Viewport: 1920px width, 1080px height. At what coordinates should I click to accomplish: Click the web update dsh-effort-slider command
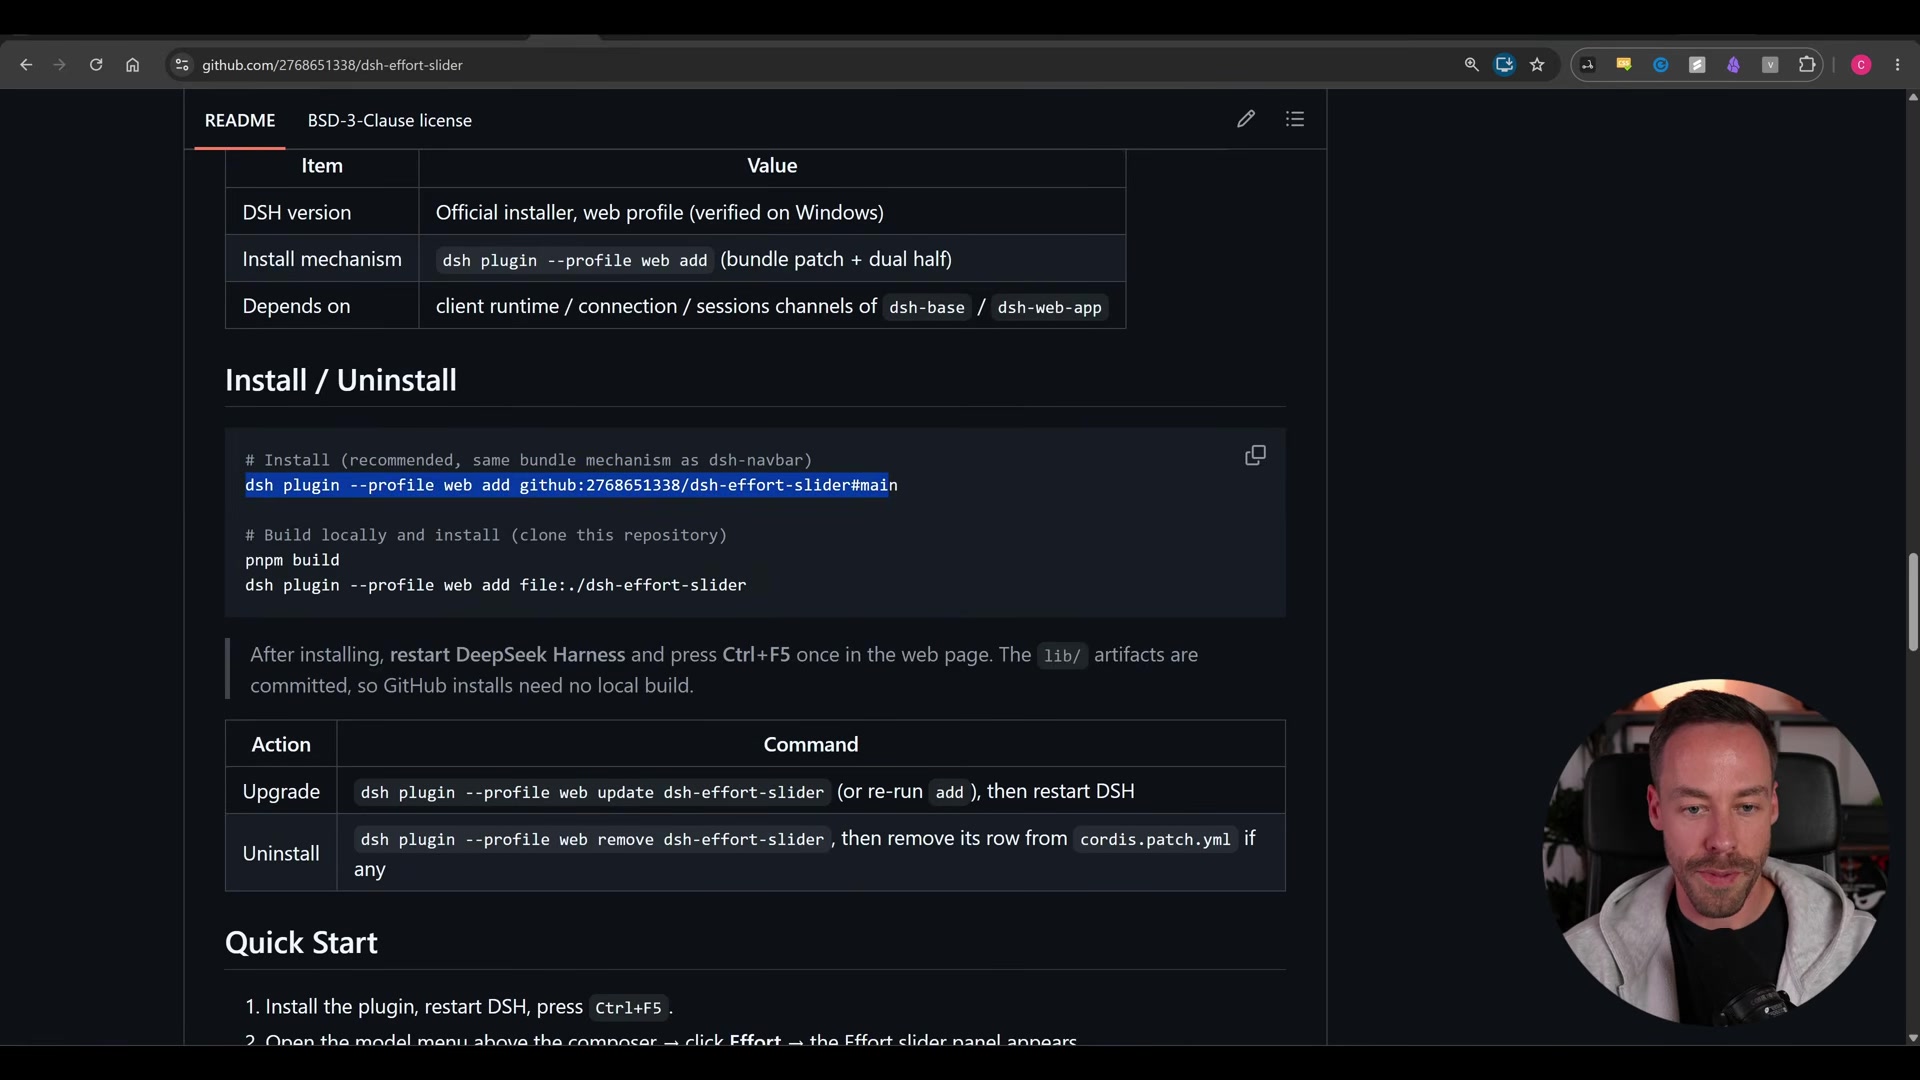[592, 792]
